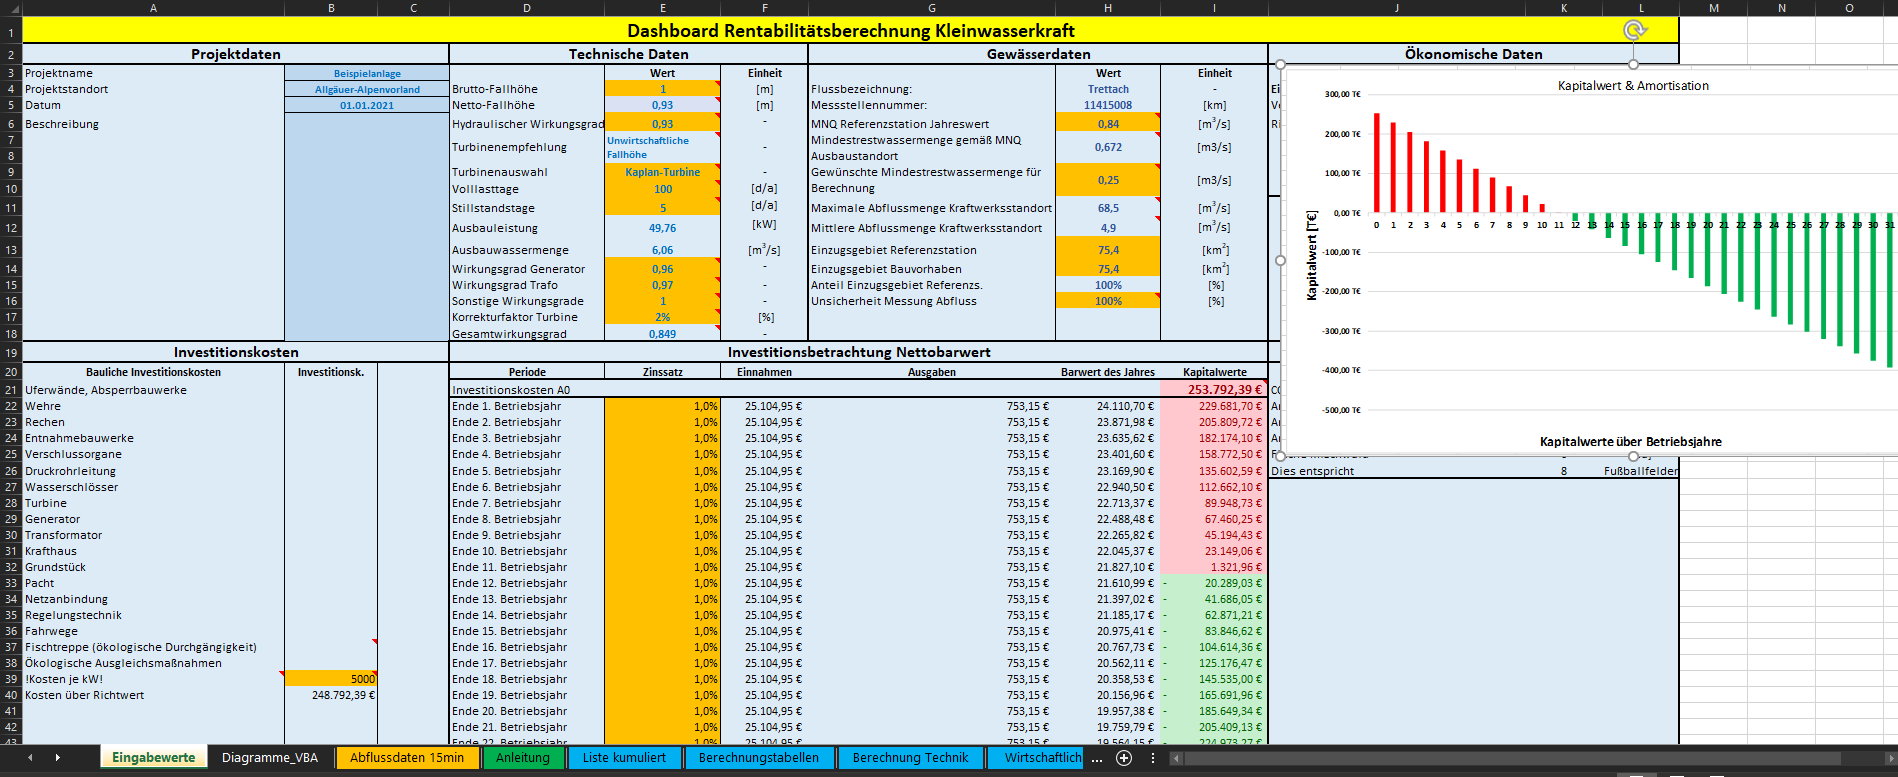This screenshot has height=777, width=1898.
Task: Select the Volllasttage value 100
Action: (662, 189)
